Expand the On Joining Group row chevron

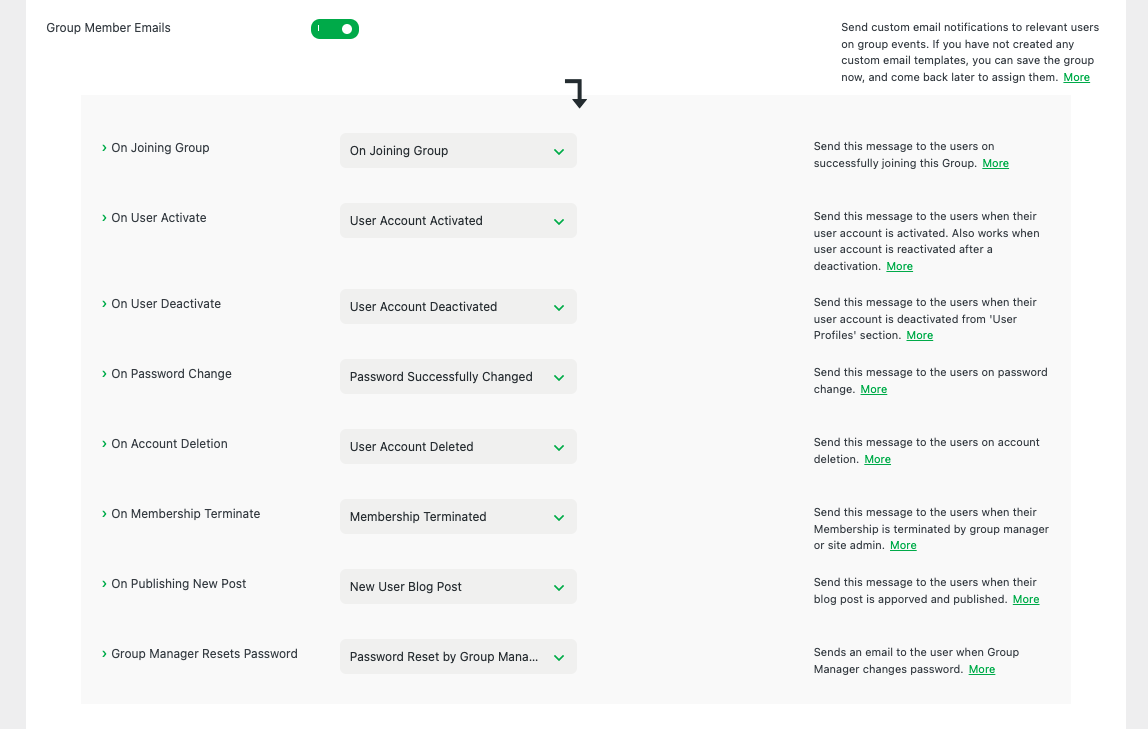coord(104,148)
